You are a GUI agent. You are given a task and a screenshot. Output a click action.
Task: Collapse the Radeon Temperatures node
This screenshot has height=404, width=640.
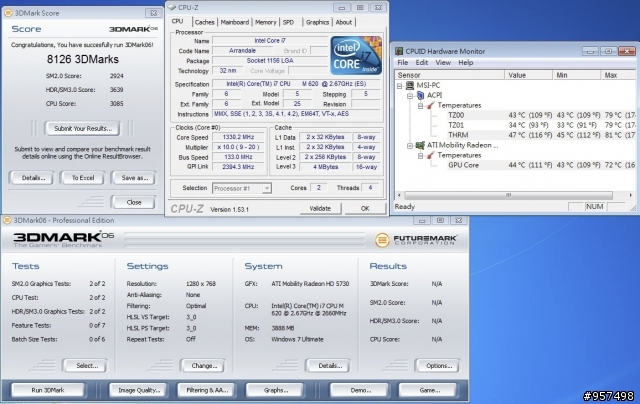click(420, 155)
